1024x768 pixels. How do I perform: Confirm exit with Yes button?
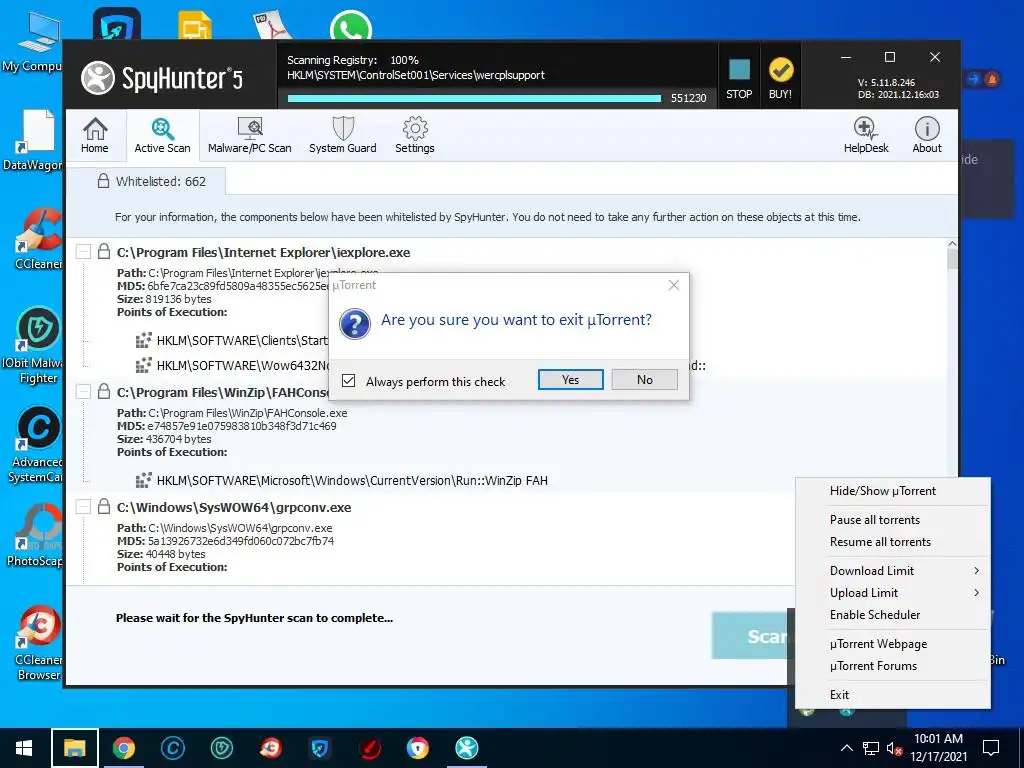point(571,379)
